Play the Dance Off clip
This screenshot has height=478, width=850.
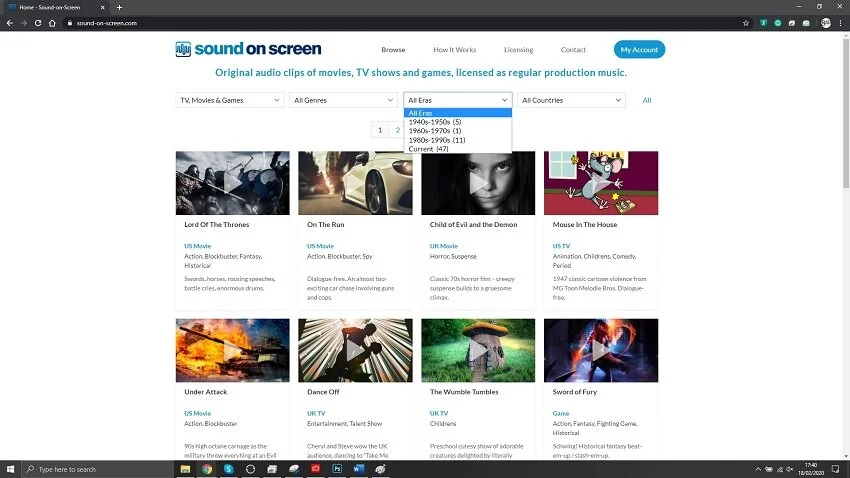click(x=355, y=351)
